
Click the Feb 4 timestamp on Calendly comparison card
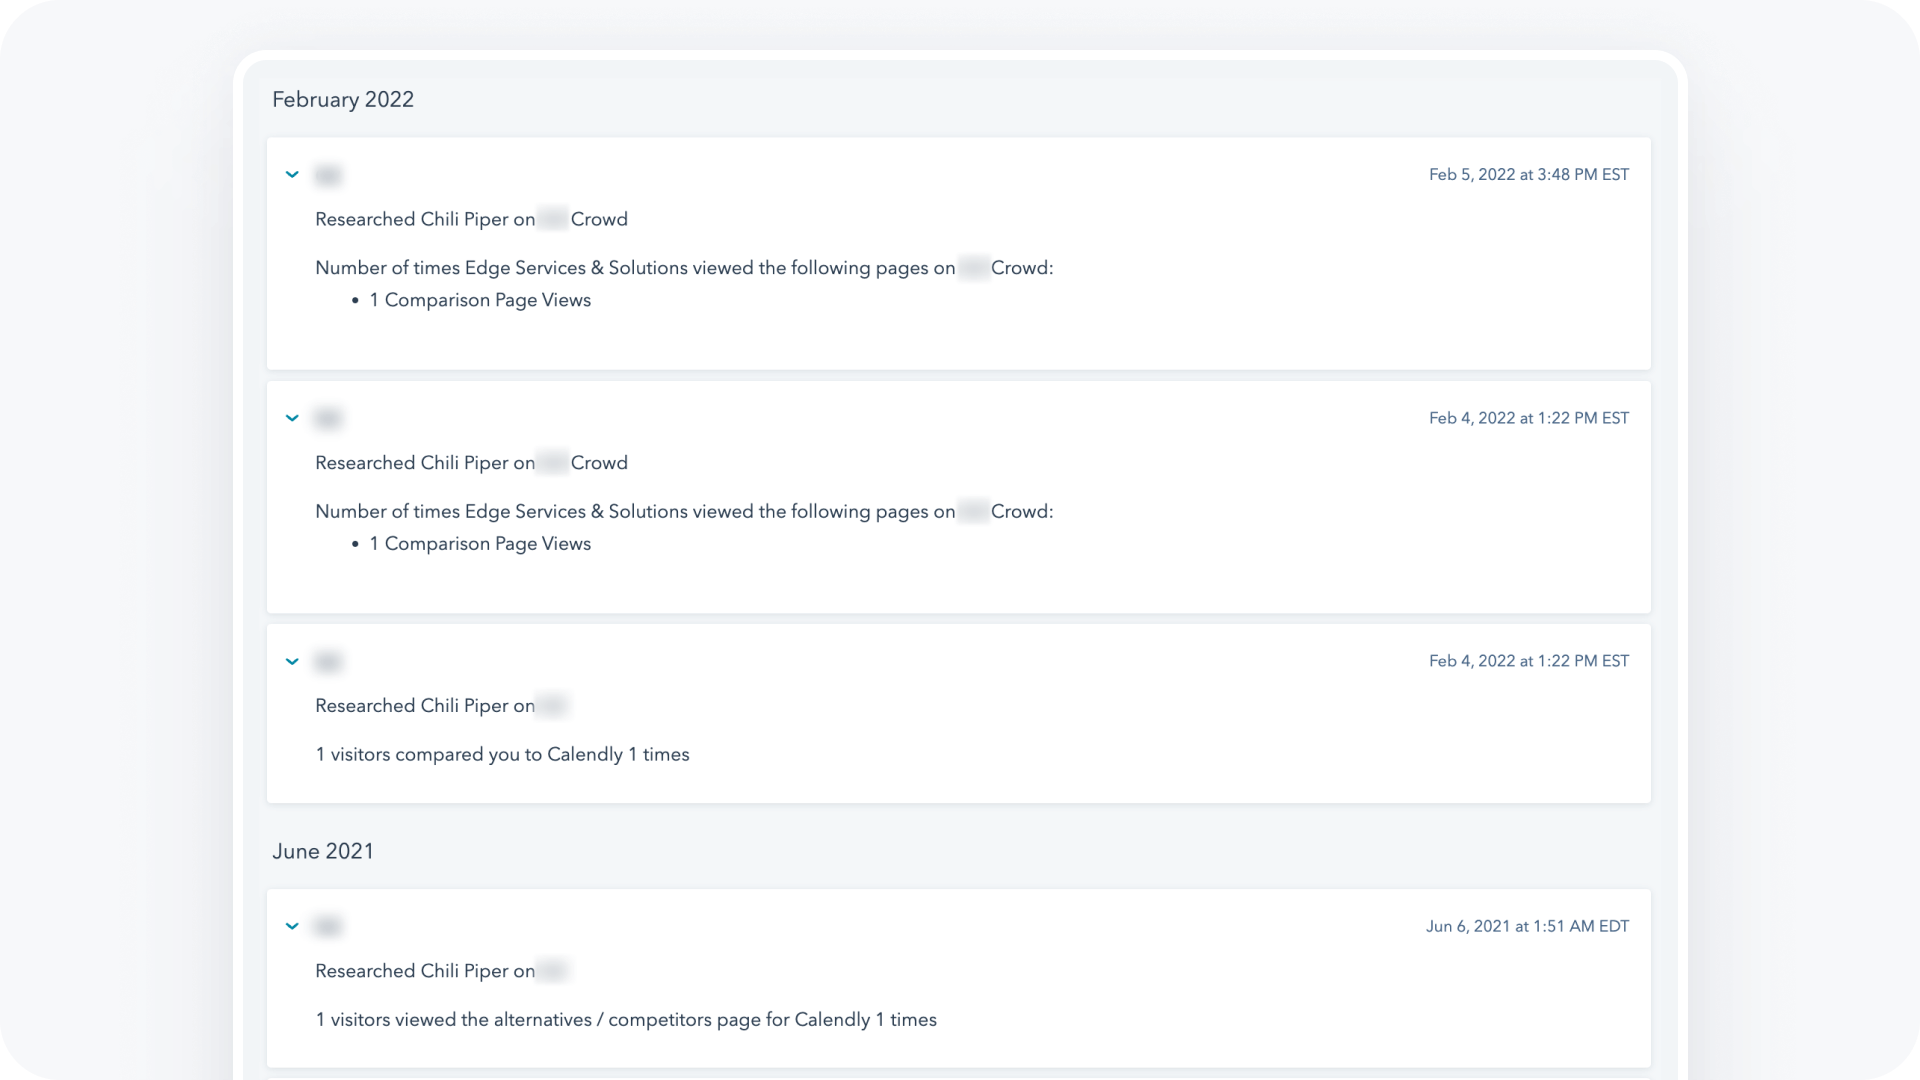[1528, 662]
